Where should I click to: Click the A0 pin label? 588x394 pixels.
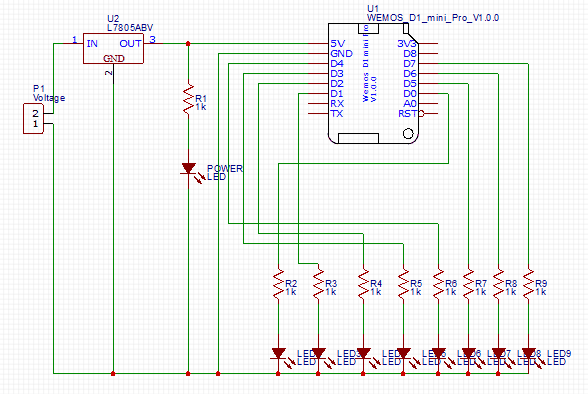click(x=410, y=103)
